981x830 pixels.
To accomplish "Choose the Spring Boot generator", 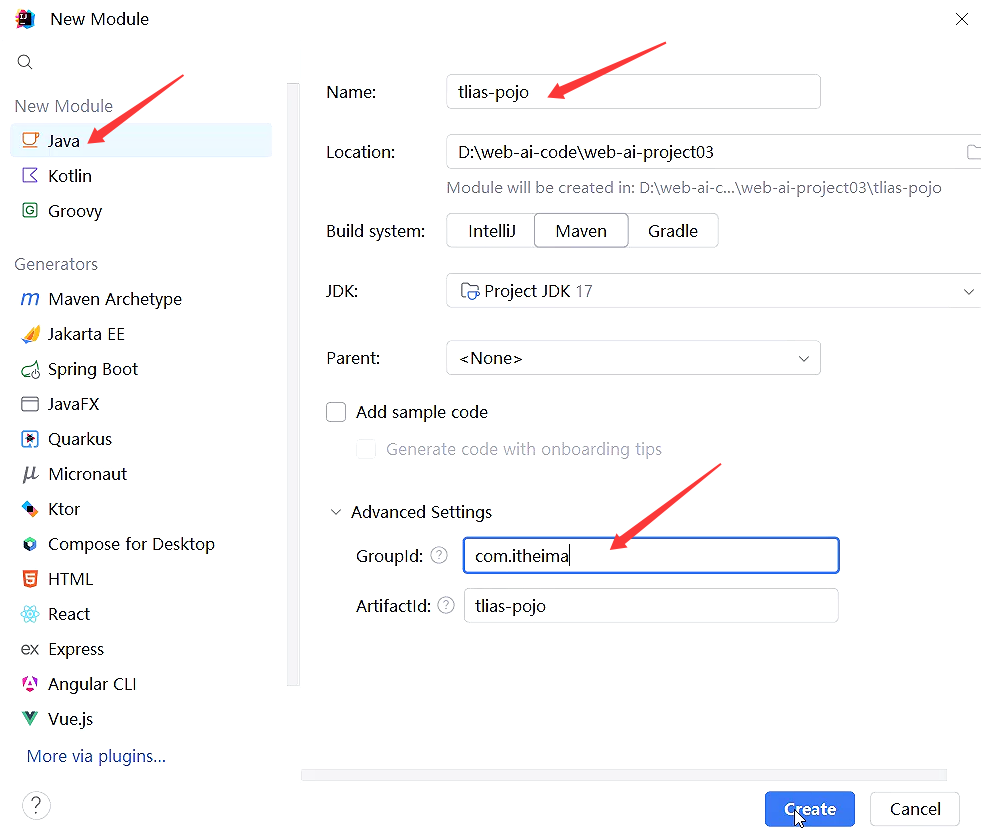I will 141,369.
